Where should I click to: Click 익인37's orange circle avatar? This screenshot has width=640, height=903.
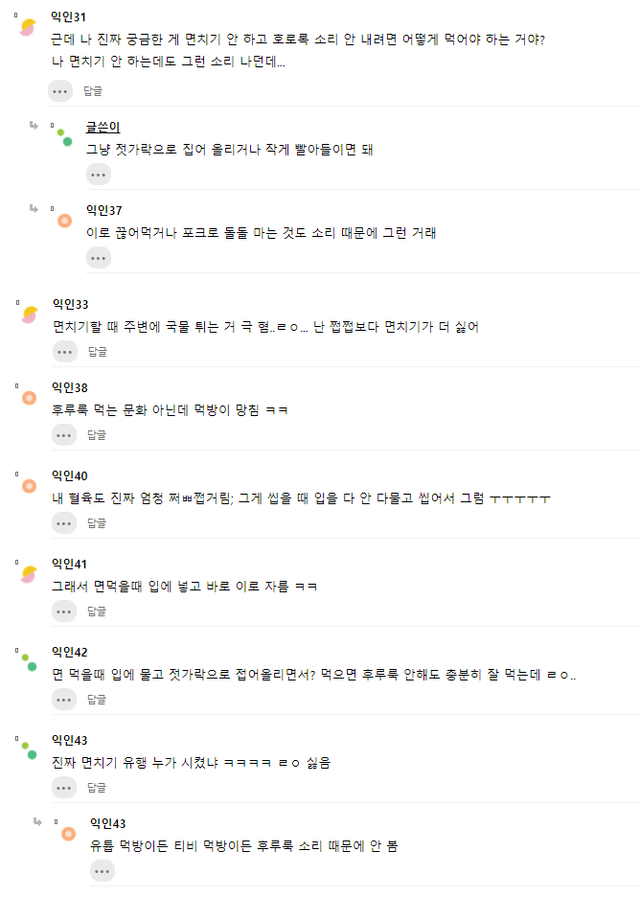click(x=65, y=220)
